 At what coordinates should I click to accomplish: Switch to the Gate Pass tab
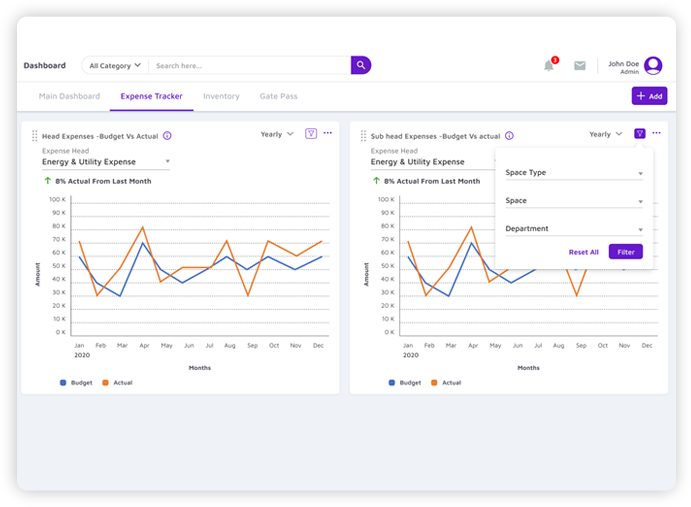[279, 96]
